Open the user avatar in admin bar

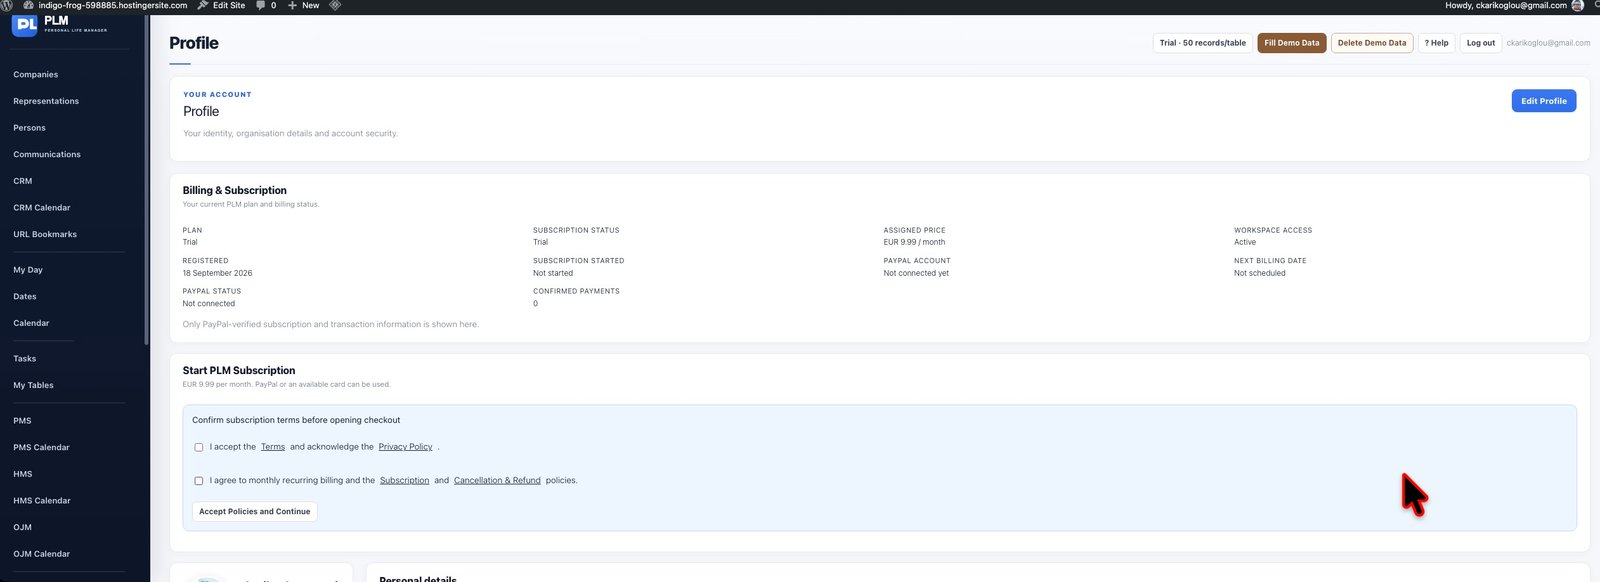pos(1578,5)
